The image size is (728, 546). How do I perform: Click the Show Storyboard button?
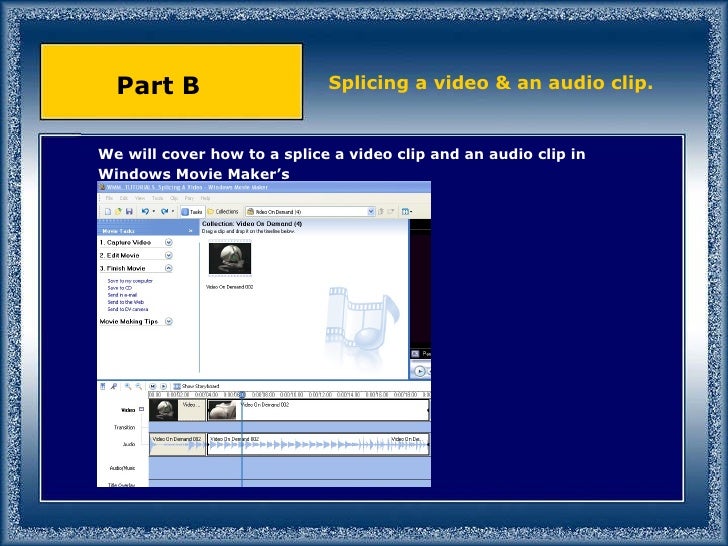coord(196,386)
